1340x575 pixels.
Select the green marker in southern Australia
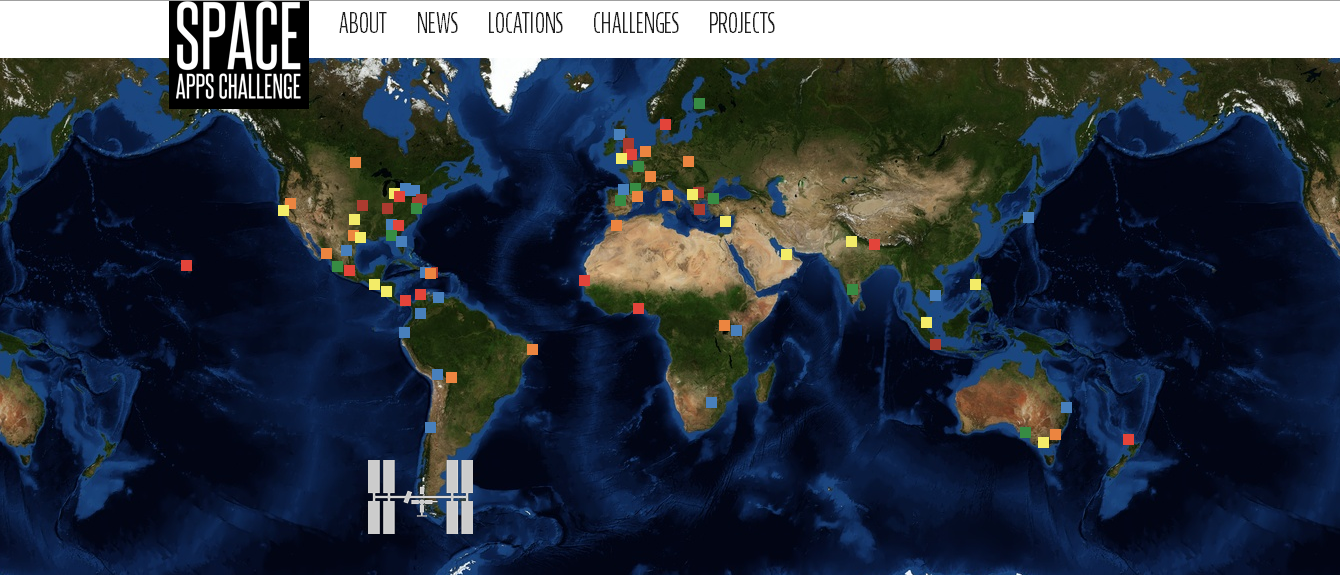point(1025,432)
